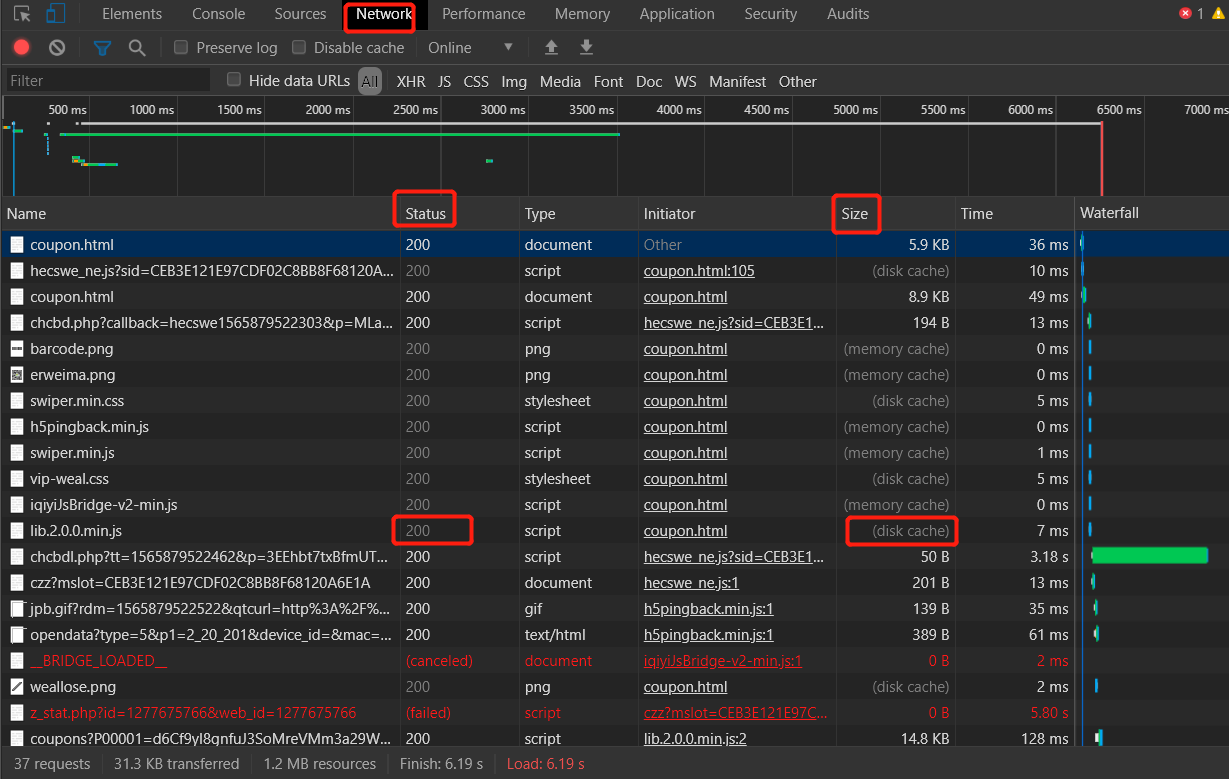Switch to the Elements tab
This screenshot has width=1229, height=779.
[132, 14]
